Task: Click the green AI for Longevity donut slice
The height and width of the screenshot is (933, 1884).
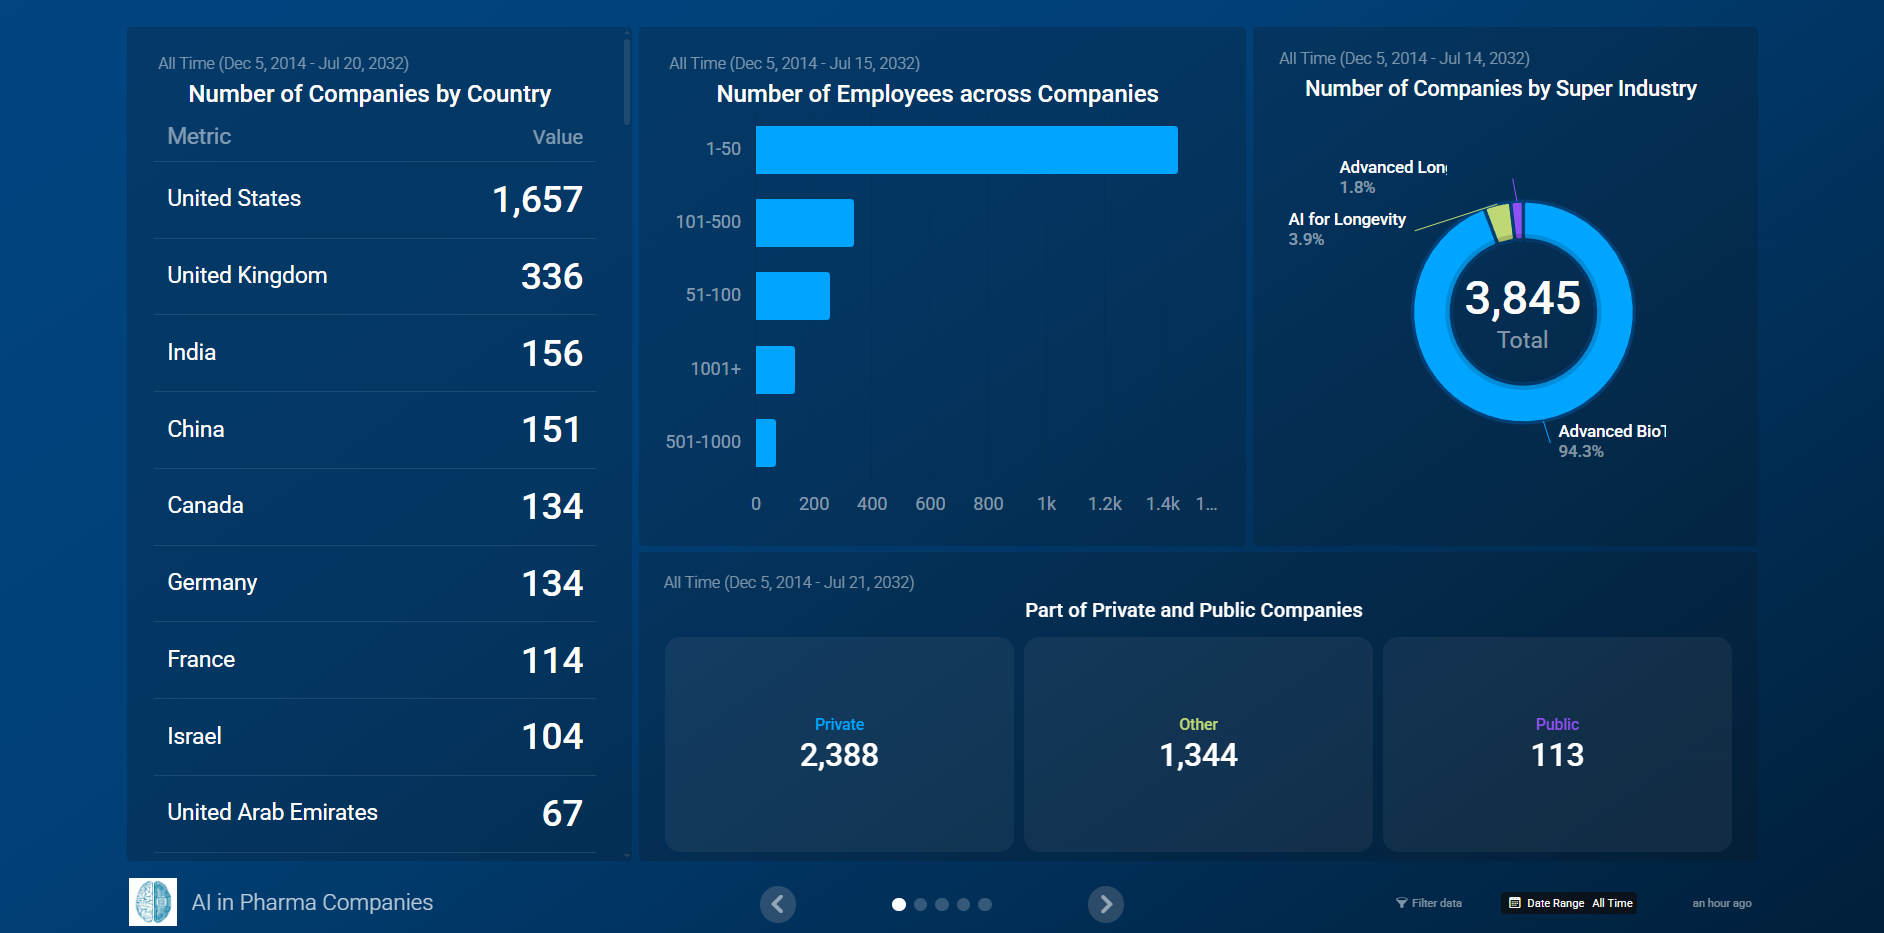Action: point(1499,223)
